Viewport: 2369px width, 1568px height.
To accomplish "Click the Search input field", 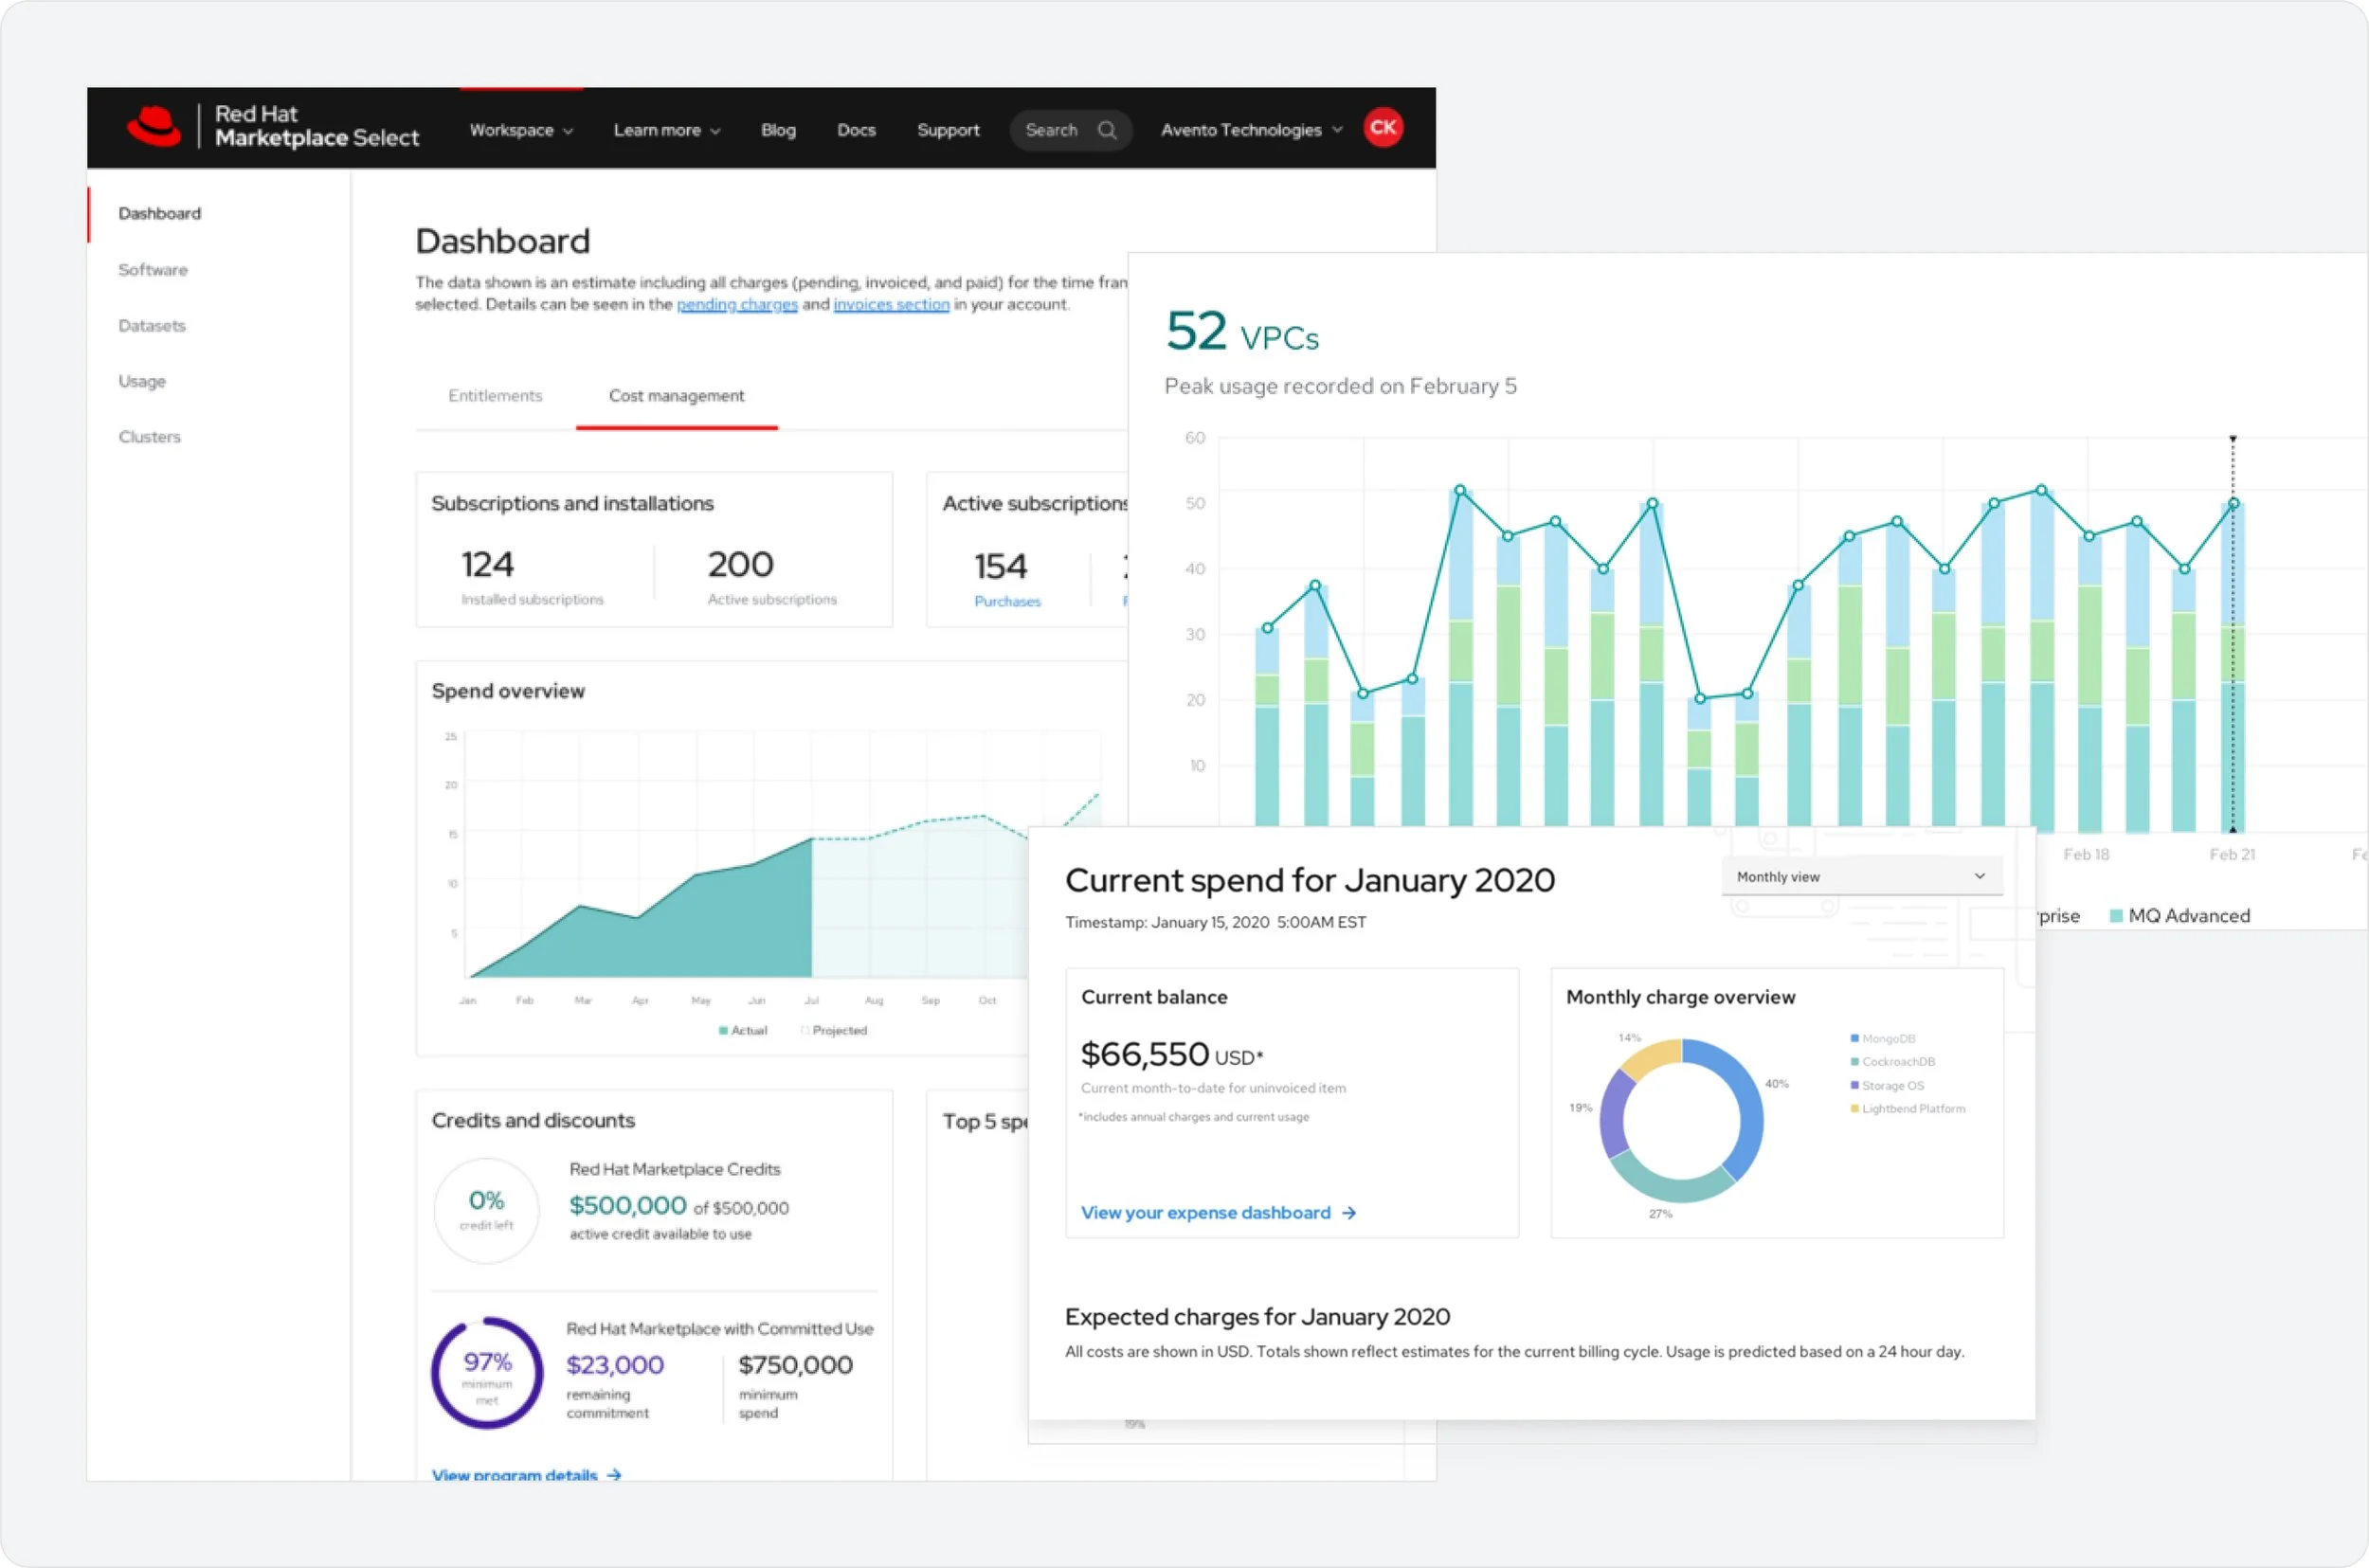I will [1070, 130].
